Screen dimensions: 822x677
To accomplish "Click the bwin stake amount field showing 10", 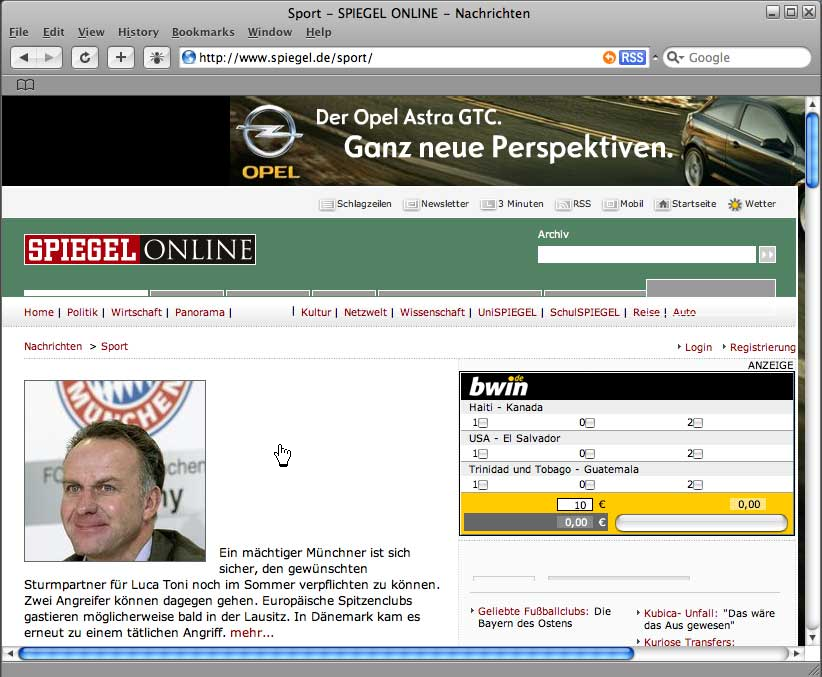I will coord(575,505).
